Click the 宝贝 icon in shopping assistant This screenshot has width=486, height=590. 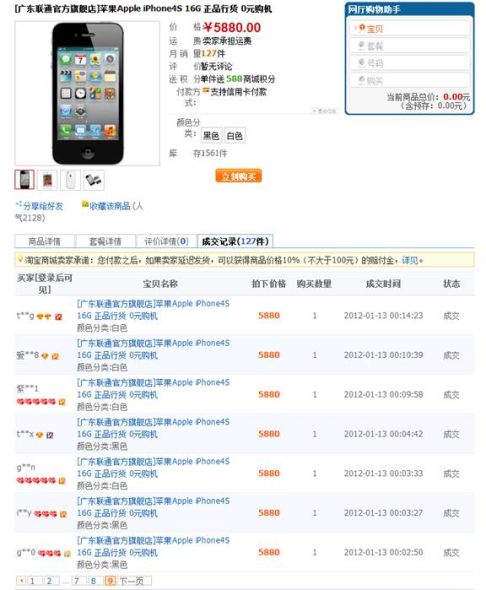pos(362,28)
